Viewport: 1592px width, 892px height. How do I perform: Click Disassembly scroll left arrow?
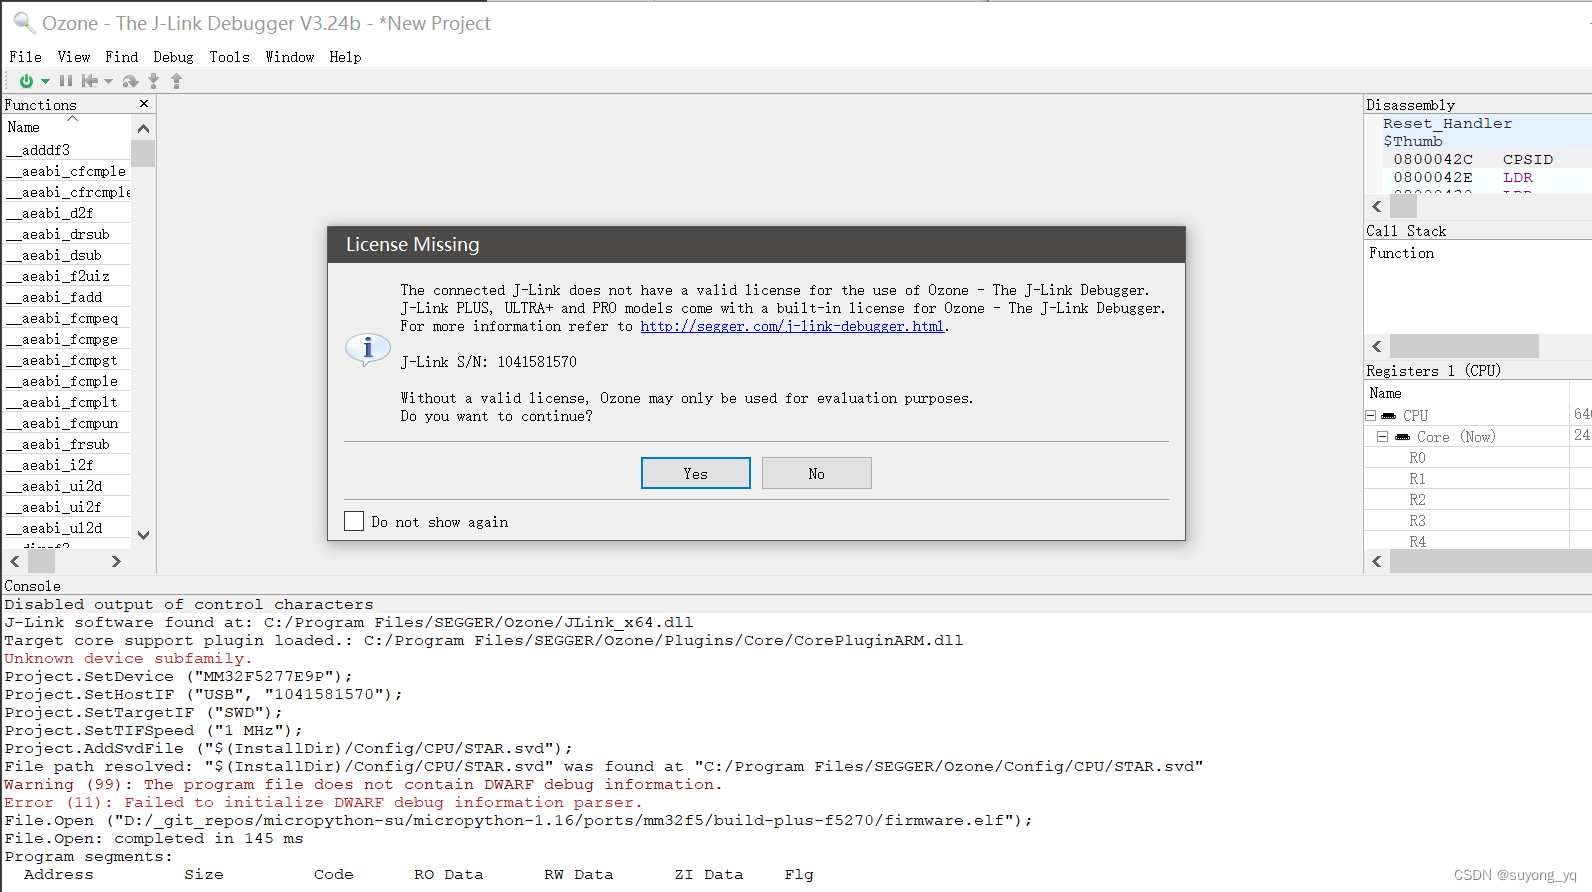1377,206
